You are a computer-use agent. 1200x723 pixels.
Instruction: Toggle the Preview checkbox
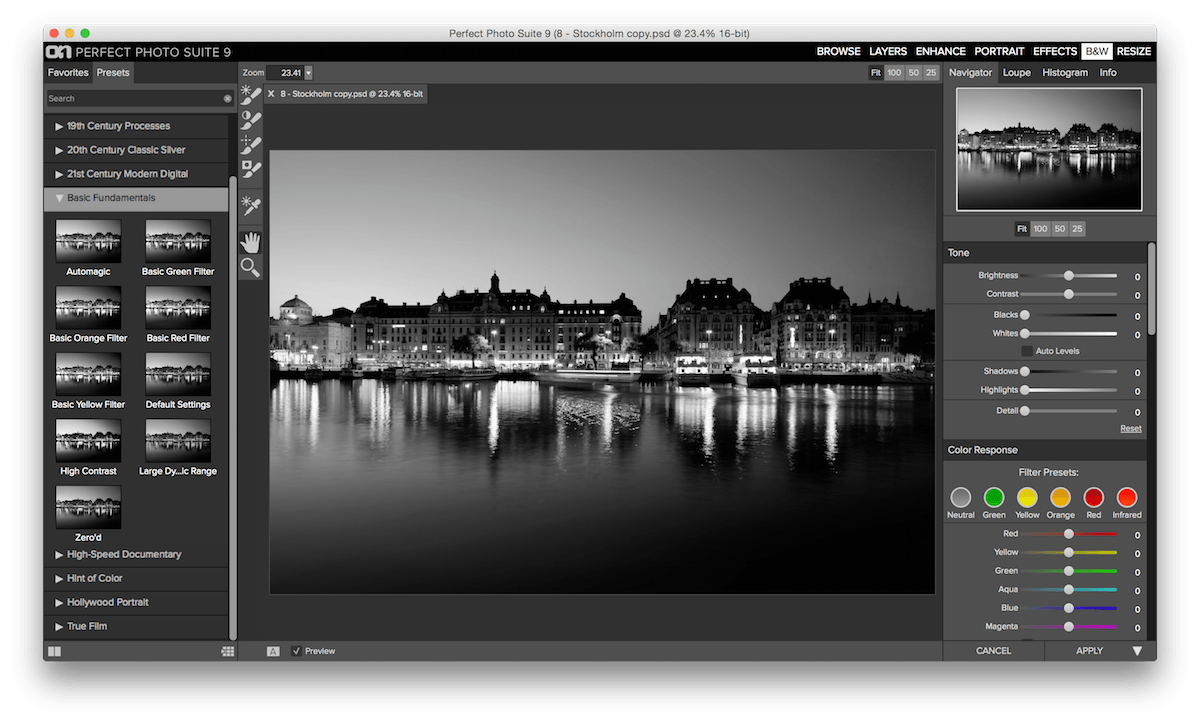296,651
